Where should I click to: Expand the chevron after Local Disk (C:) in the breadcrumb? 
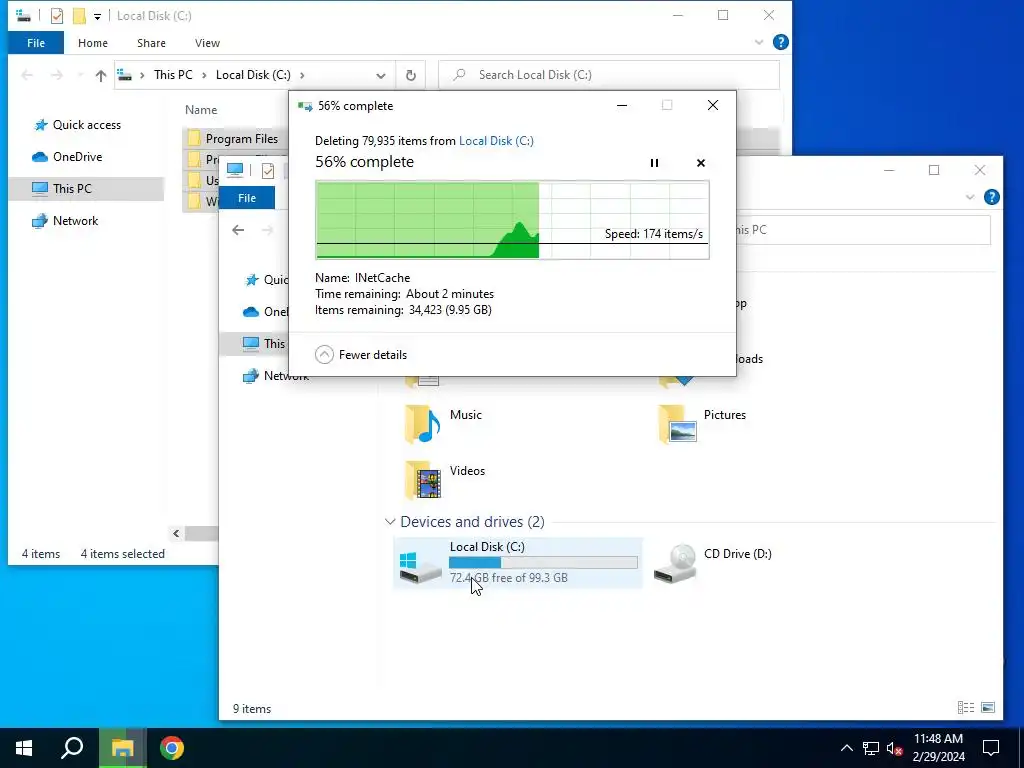tap(302, 75)
